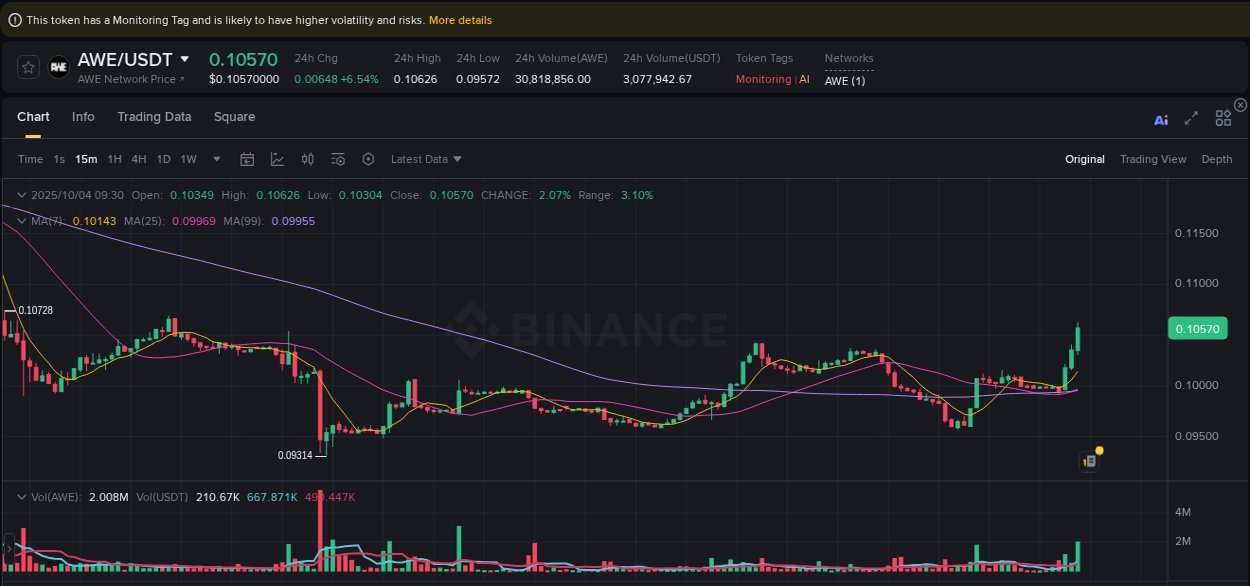Add AWE/USDT to favorites via star icon
Viewport: 1250px width, 586px height.
[27, 67]
